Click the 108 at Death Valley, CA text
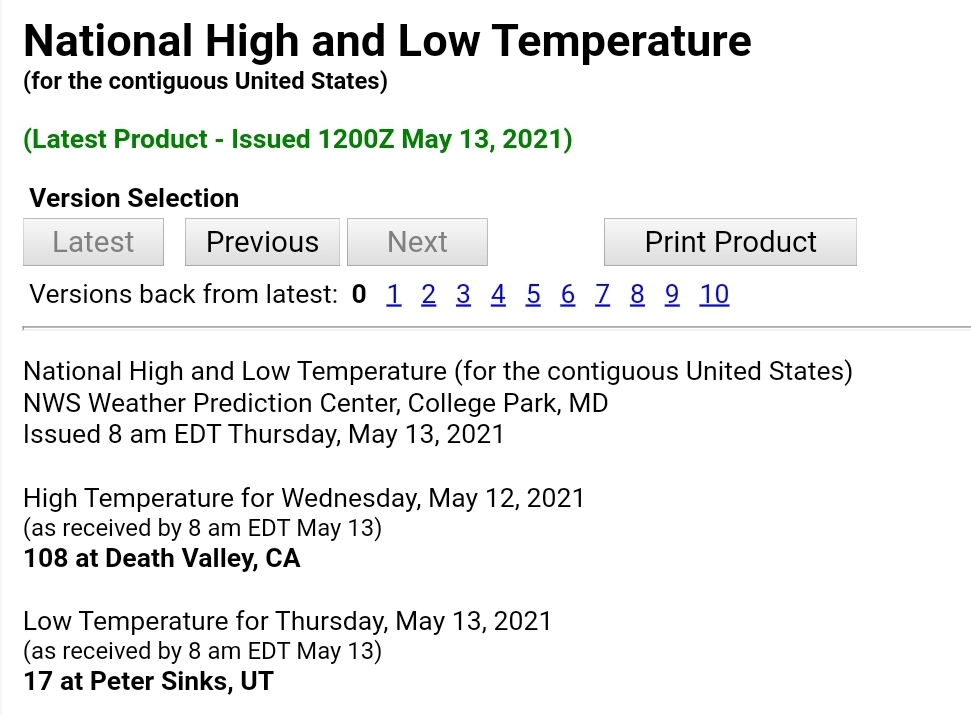The height and width of the screenshot is (715, 971). 162,558
